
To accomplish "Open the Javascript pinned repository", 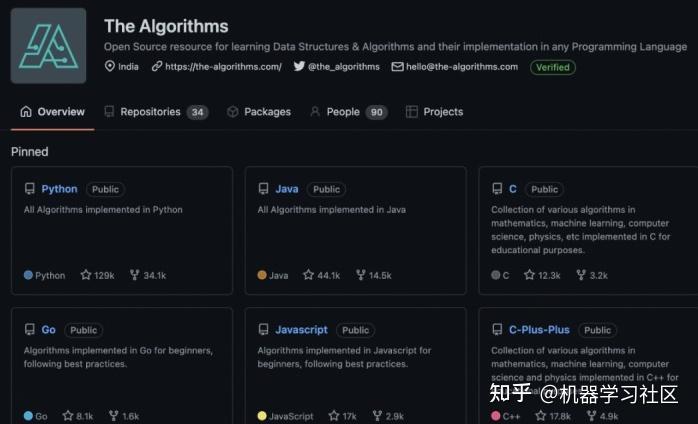I will [x=301, y=330].
